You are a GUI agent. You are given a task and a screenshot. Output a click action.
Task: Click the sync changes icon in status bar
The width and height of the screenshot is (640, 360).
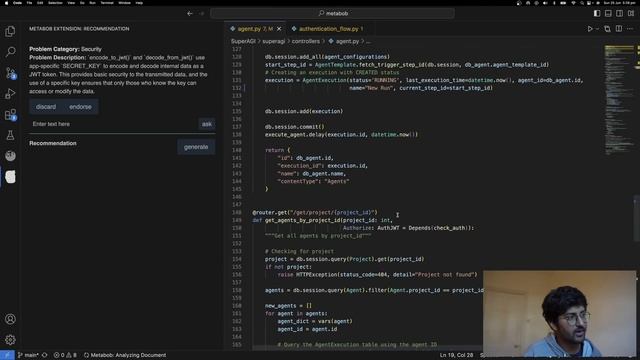pyautogui.click(x=45, y=355)
